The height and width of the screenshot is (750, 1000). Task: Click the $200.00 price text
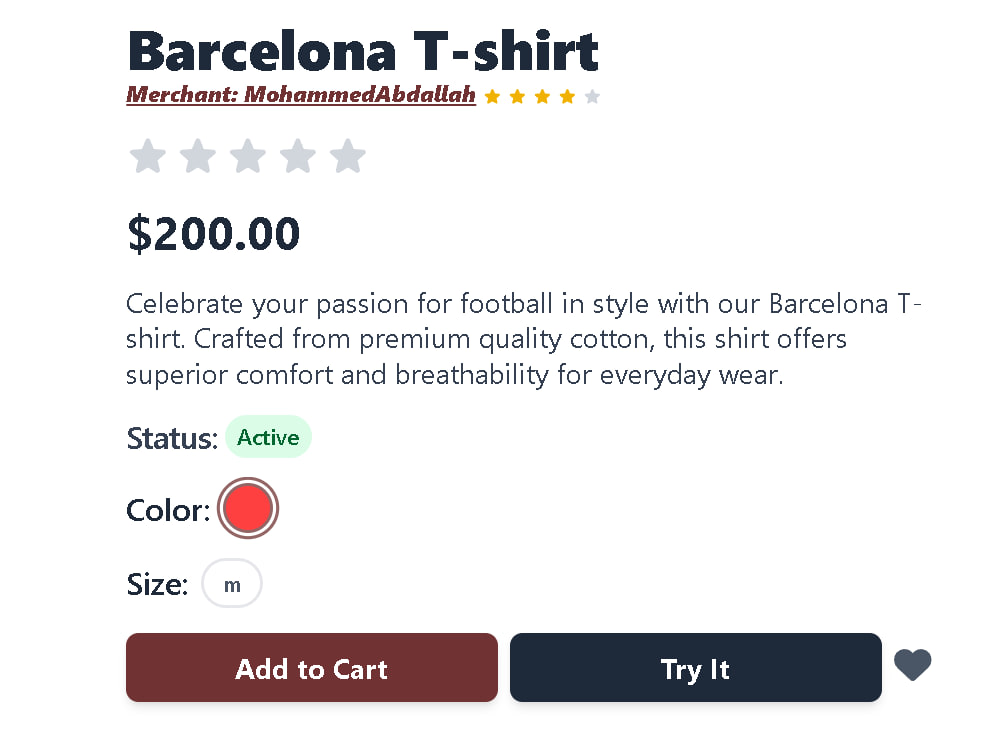(214, 233)
